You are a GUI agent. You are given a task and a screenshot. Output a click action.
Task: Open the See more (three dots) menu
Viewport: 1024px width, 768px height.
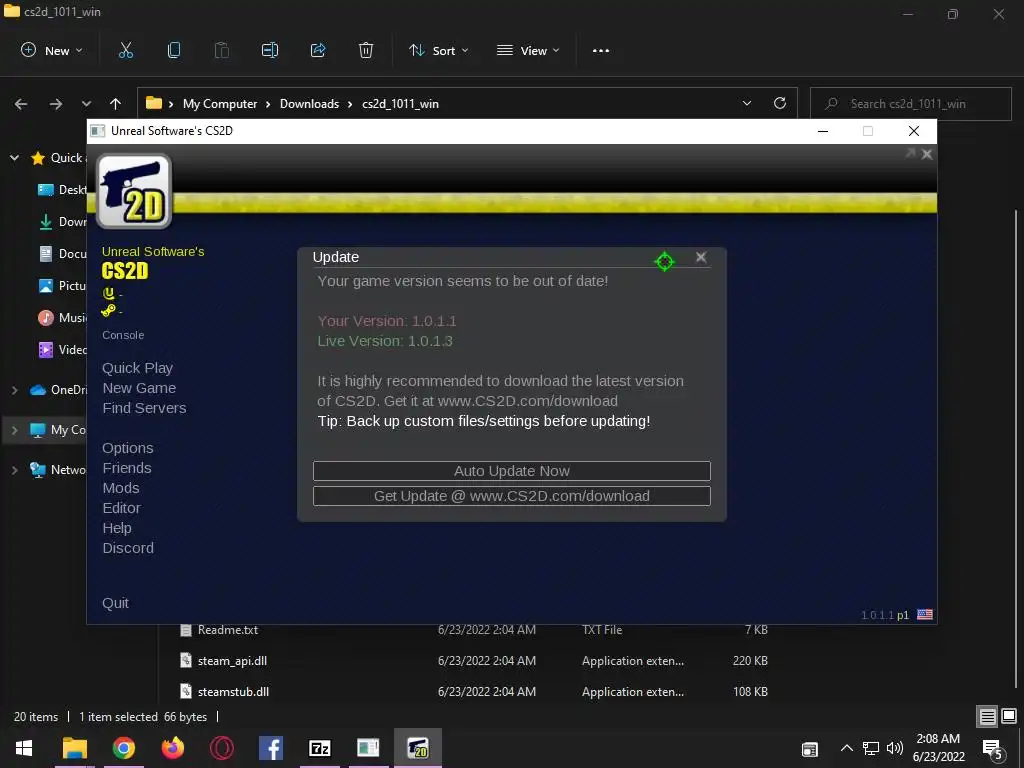(601, 50)
